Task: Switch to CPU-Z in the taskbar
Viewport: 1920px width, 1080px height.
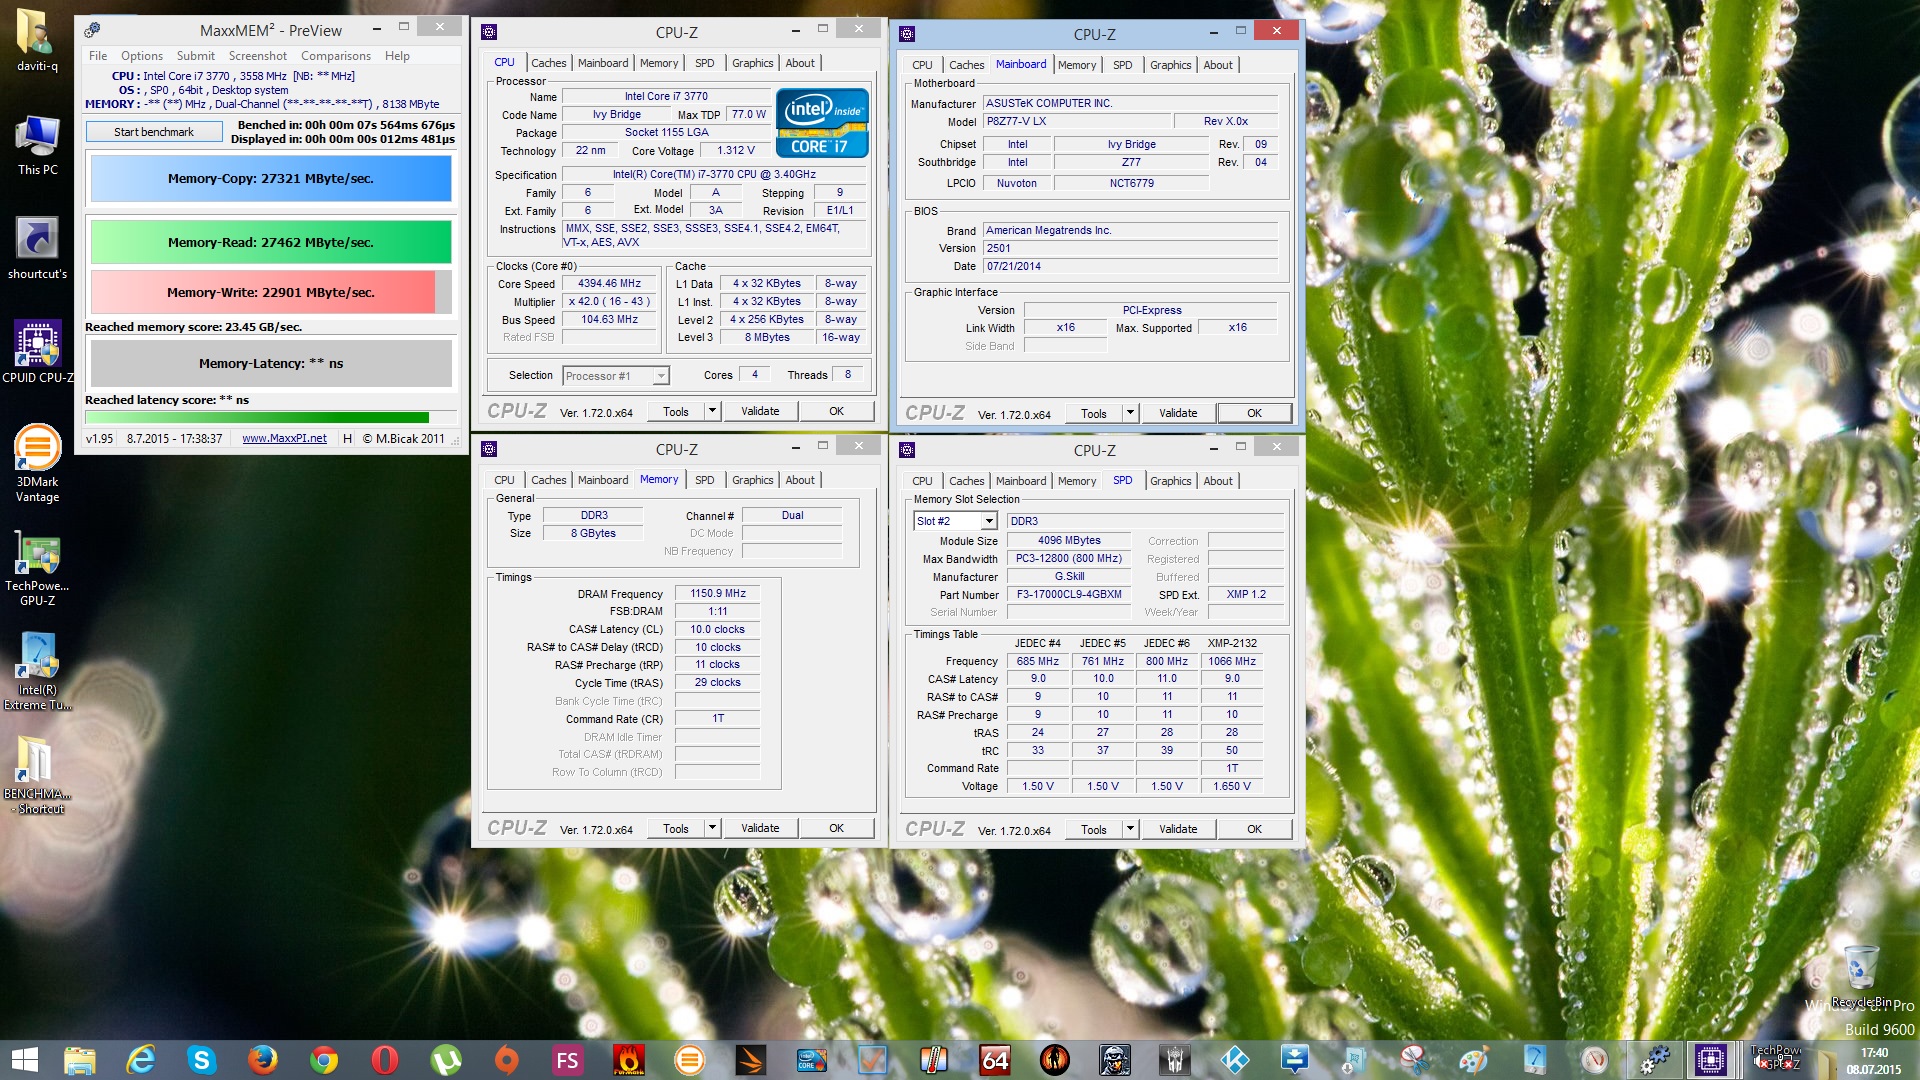Action: point(1710,1060)
